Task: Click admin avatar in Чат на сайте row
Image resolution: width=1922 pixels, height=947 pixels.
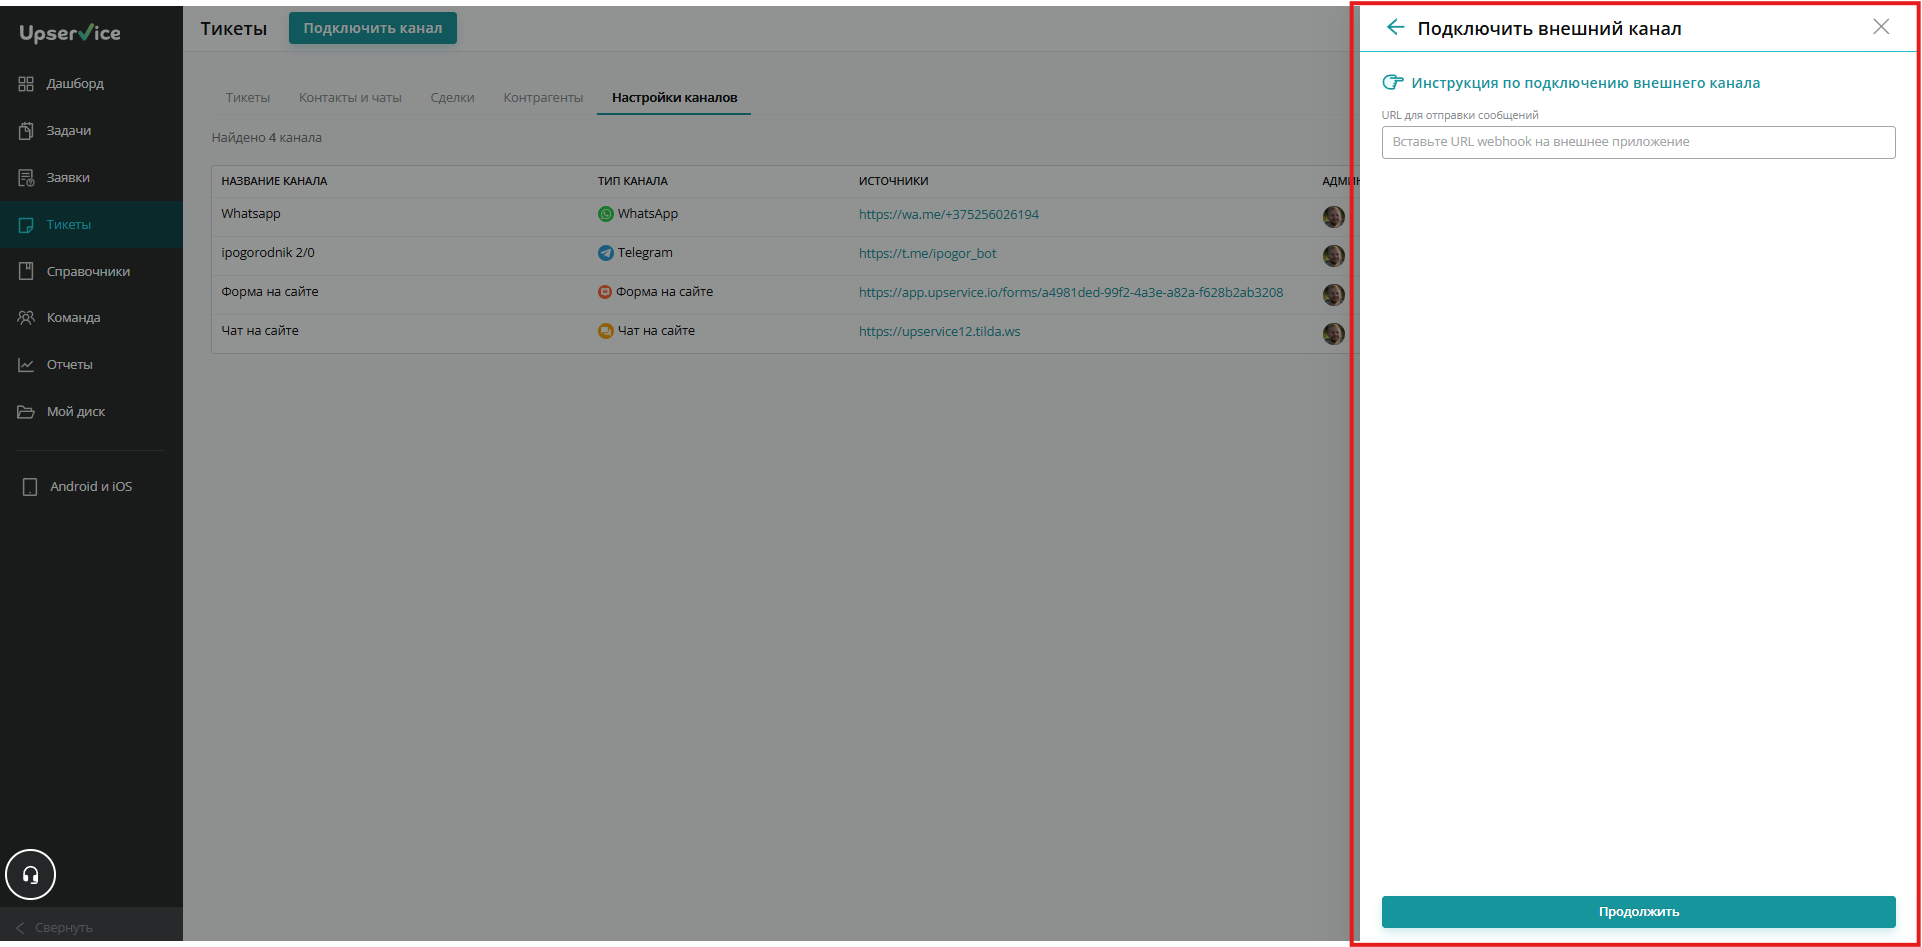Action: coord(1333,334)
